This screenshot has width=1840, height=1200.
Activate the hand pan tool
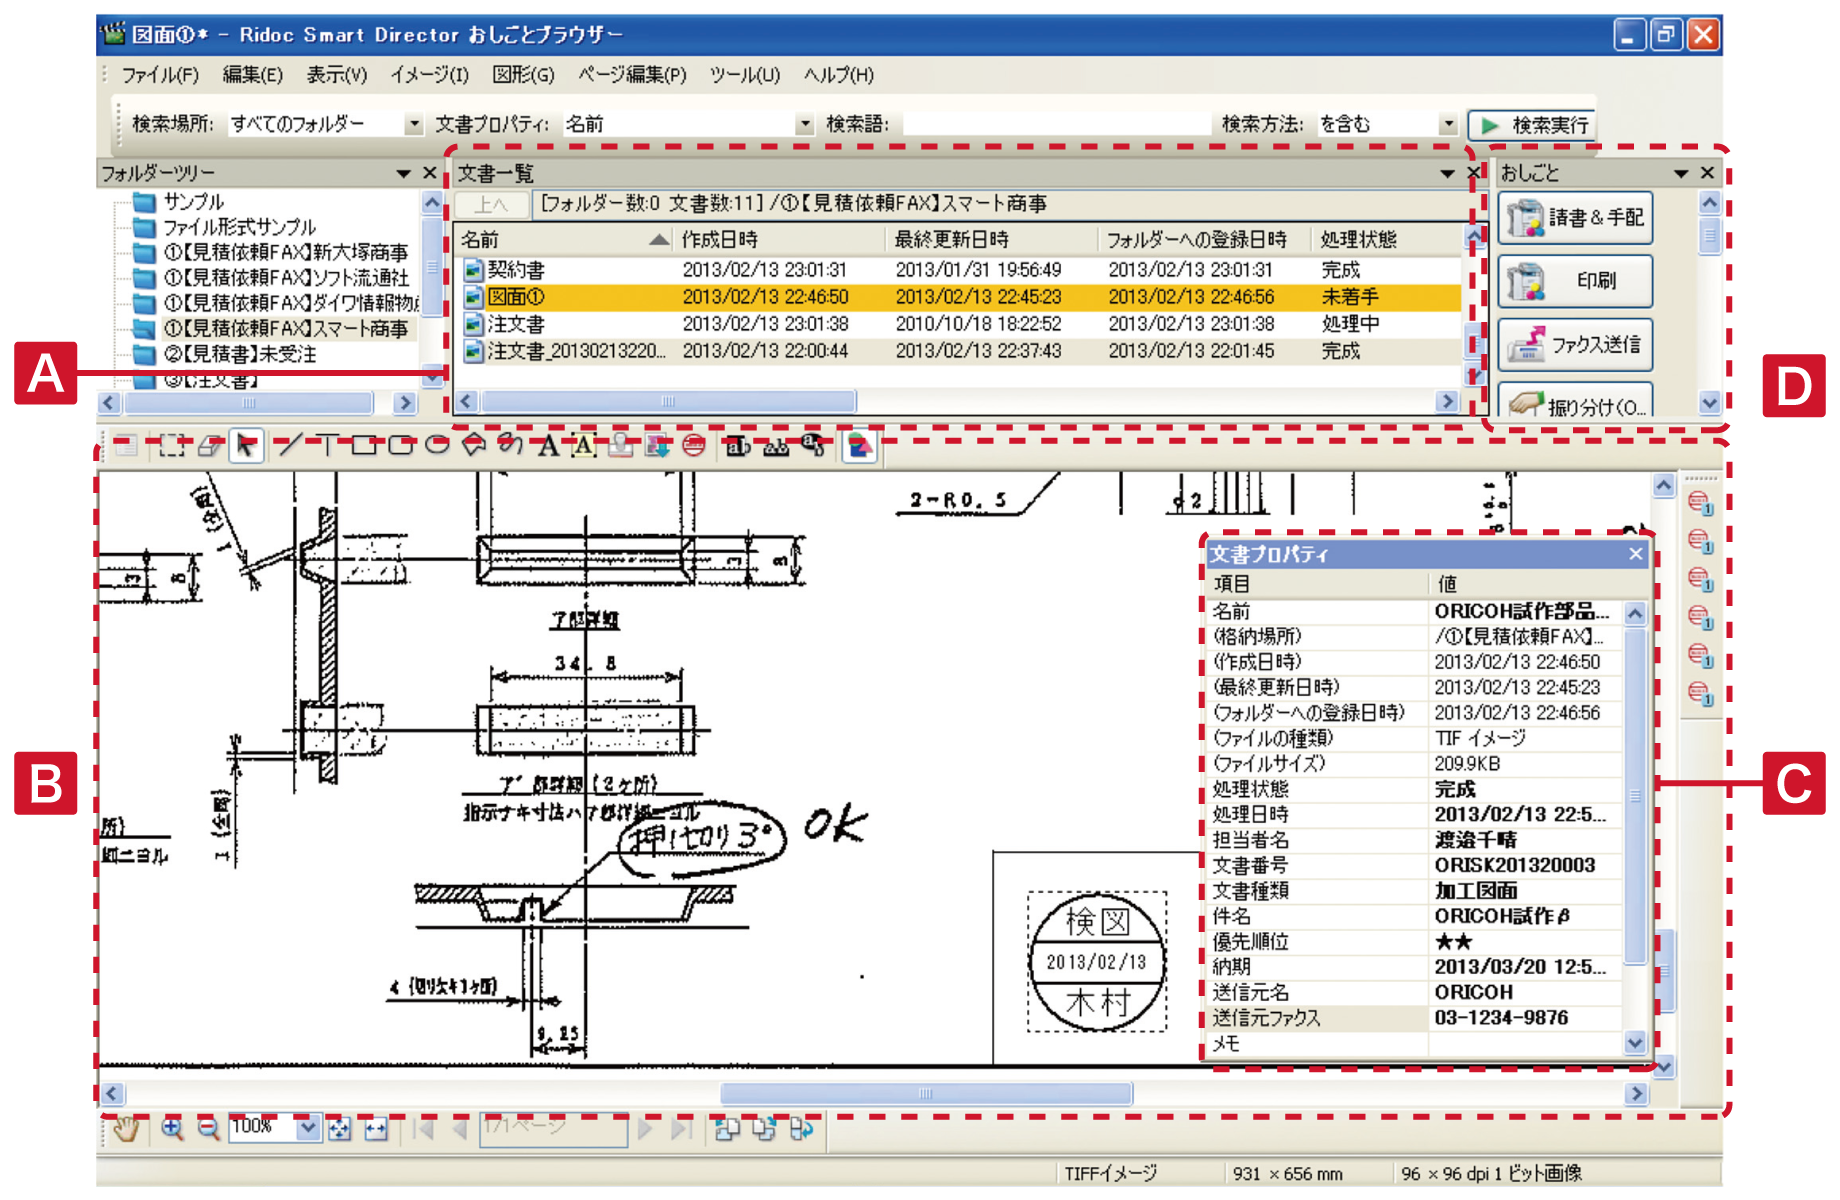coord(125,1129)
